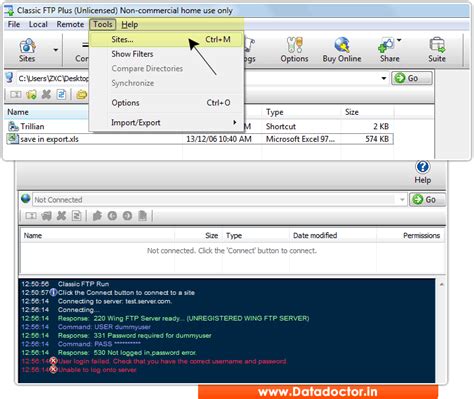Click remote Name column header
Image resolution: width=474 pixels, height=399 pixels.
(x=97, y=236)
